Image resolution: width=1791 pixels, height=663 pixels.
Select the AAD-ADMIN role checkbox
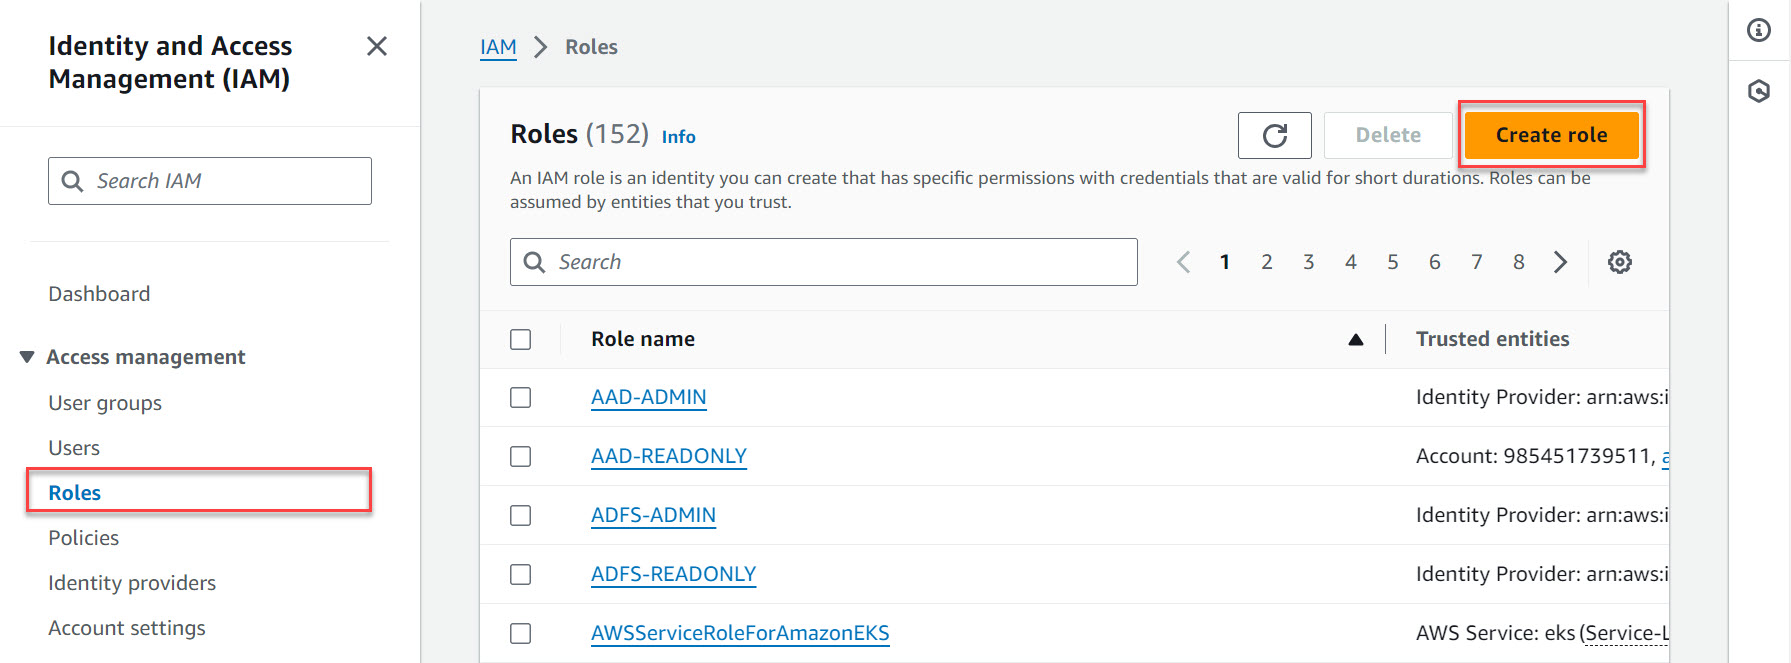520,398
